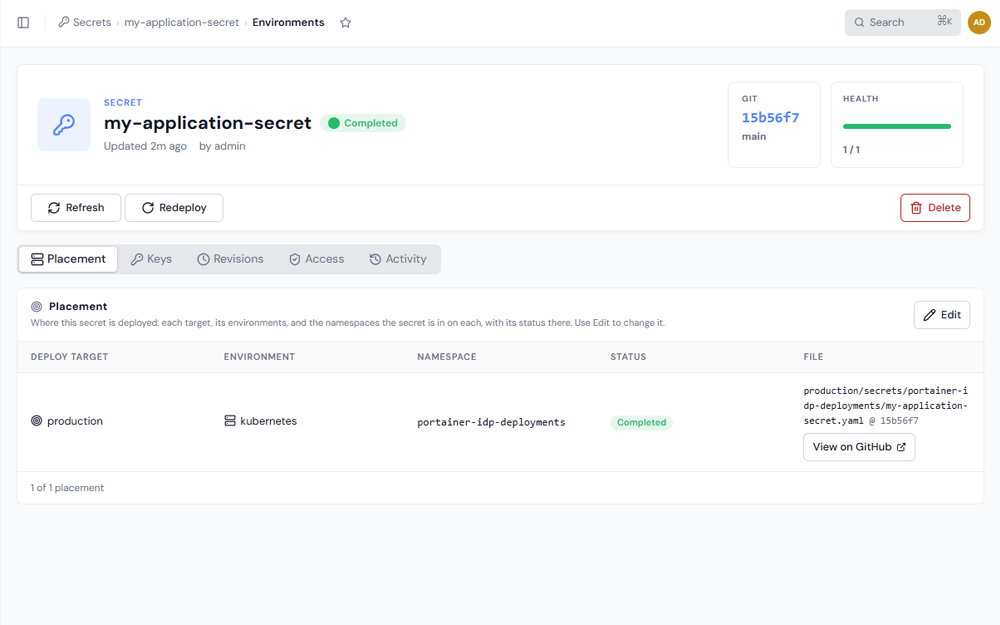1000x625 pixels.
Task: Click the Refresh button
Action: point(76,208)
